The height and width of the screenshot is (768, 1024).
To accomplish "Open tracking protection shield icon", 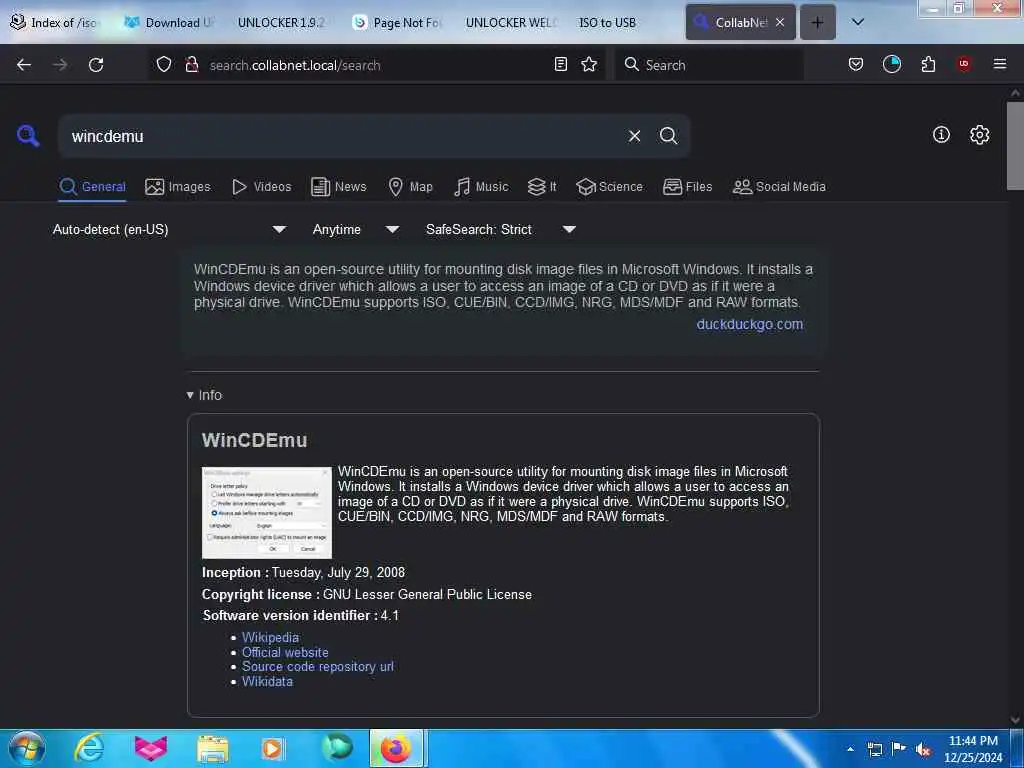I will coord(164,64).
